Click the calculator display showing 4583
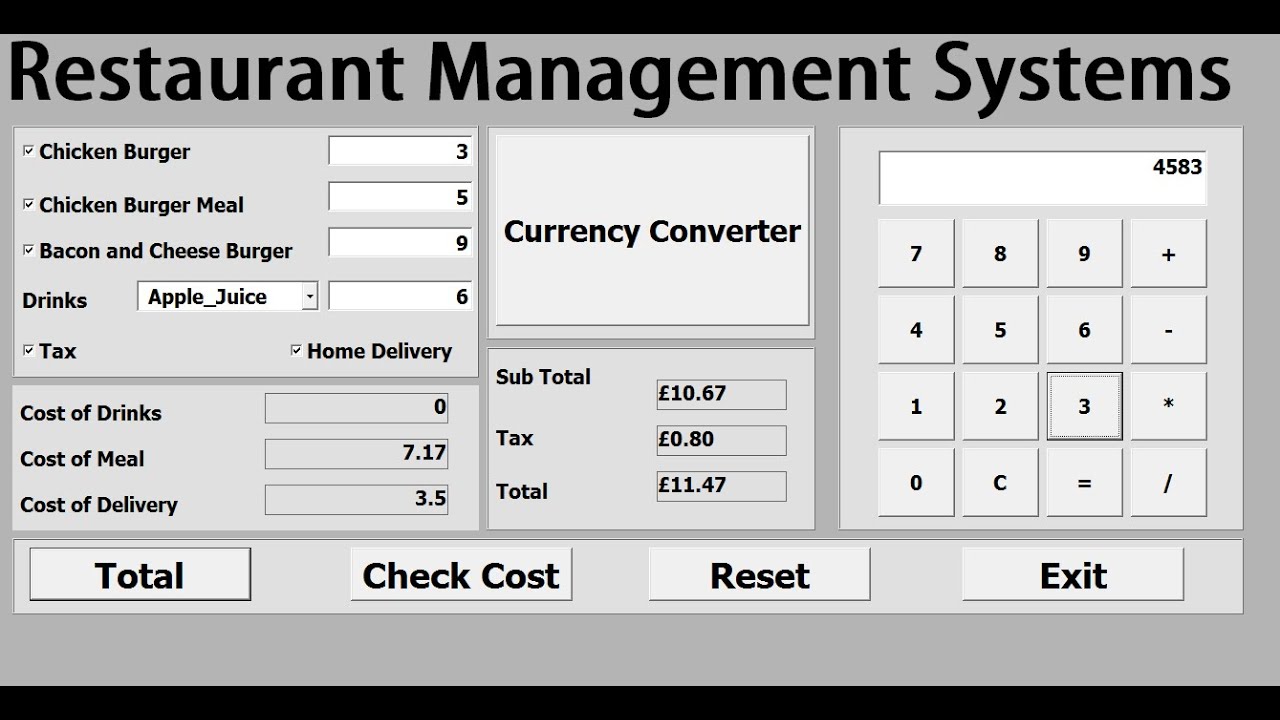Viewport: 1280px width, 720px height. coord(1043,178)
